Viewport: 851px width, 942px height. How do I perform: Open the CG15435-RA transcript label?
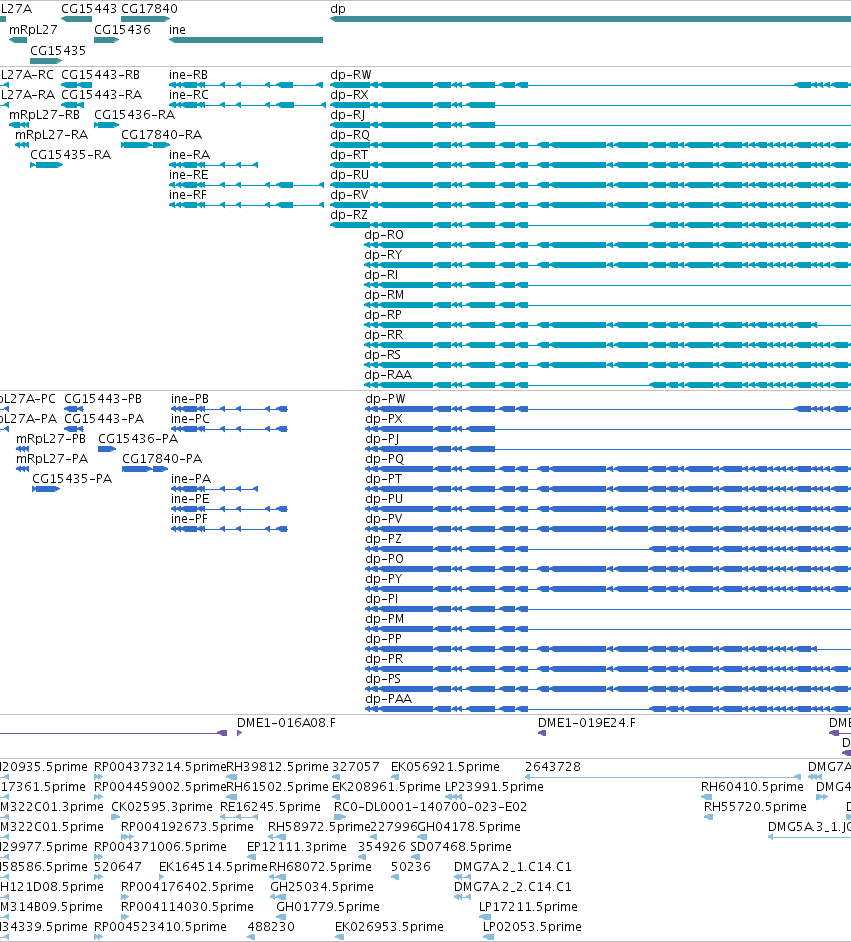pos(71,154)
